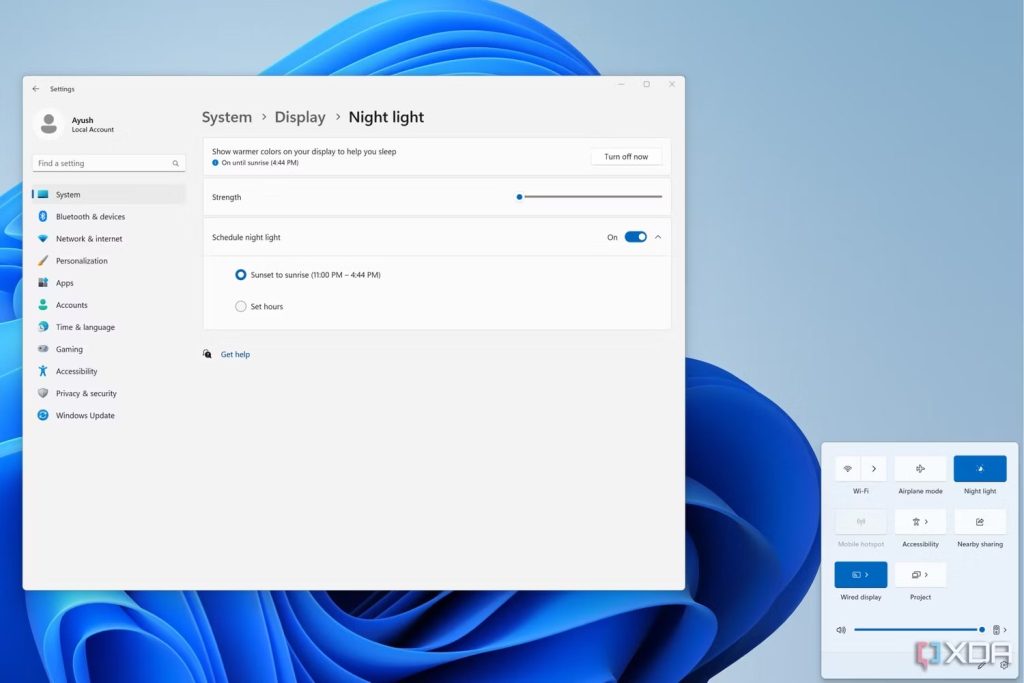Open Bluetooth & devices settings

point(90,217)
